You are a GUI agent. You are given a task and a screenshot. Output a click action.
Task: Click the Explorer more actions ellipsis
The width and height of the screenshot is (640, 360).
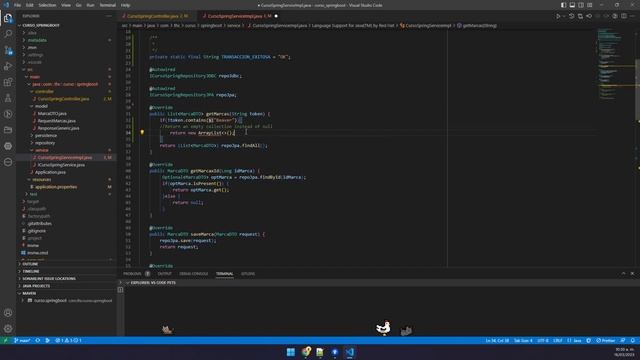pyautogui.click(x=109, y=16)
